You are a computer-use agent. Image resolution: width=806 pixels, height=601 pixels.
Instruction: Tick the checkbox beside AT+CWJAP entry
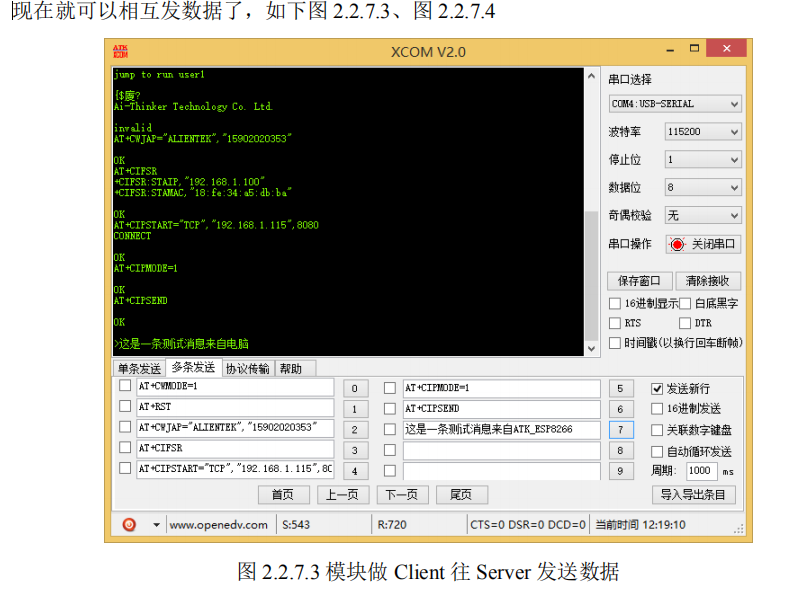(125, 426)
